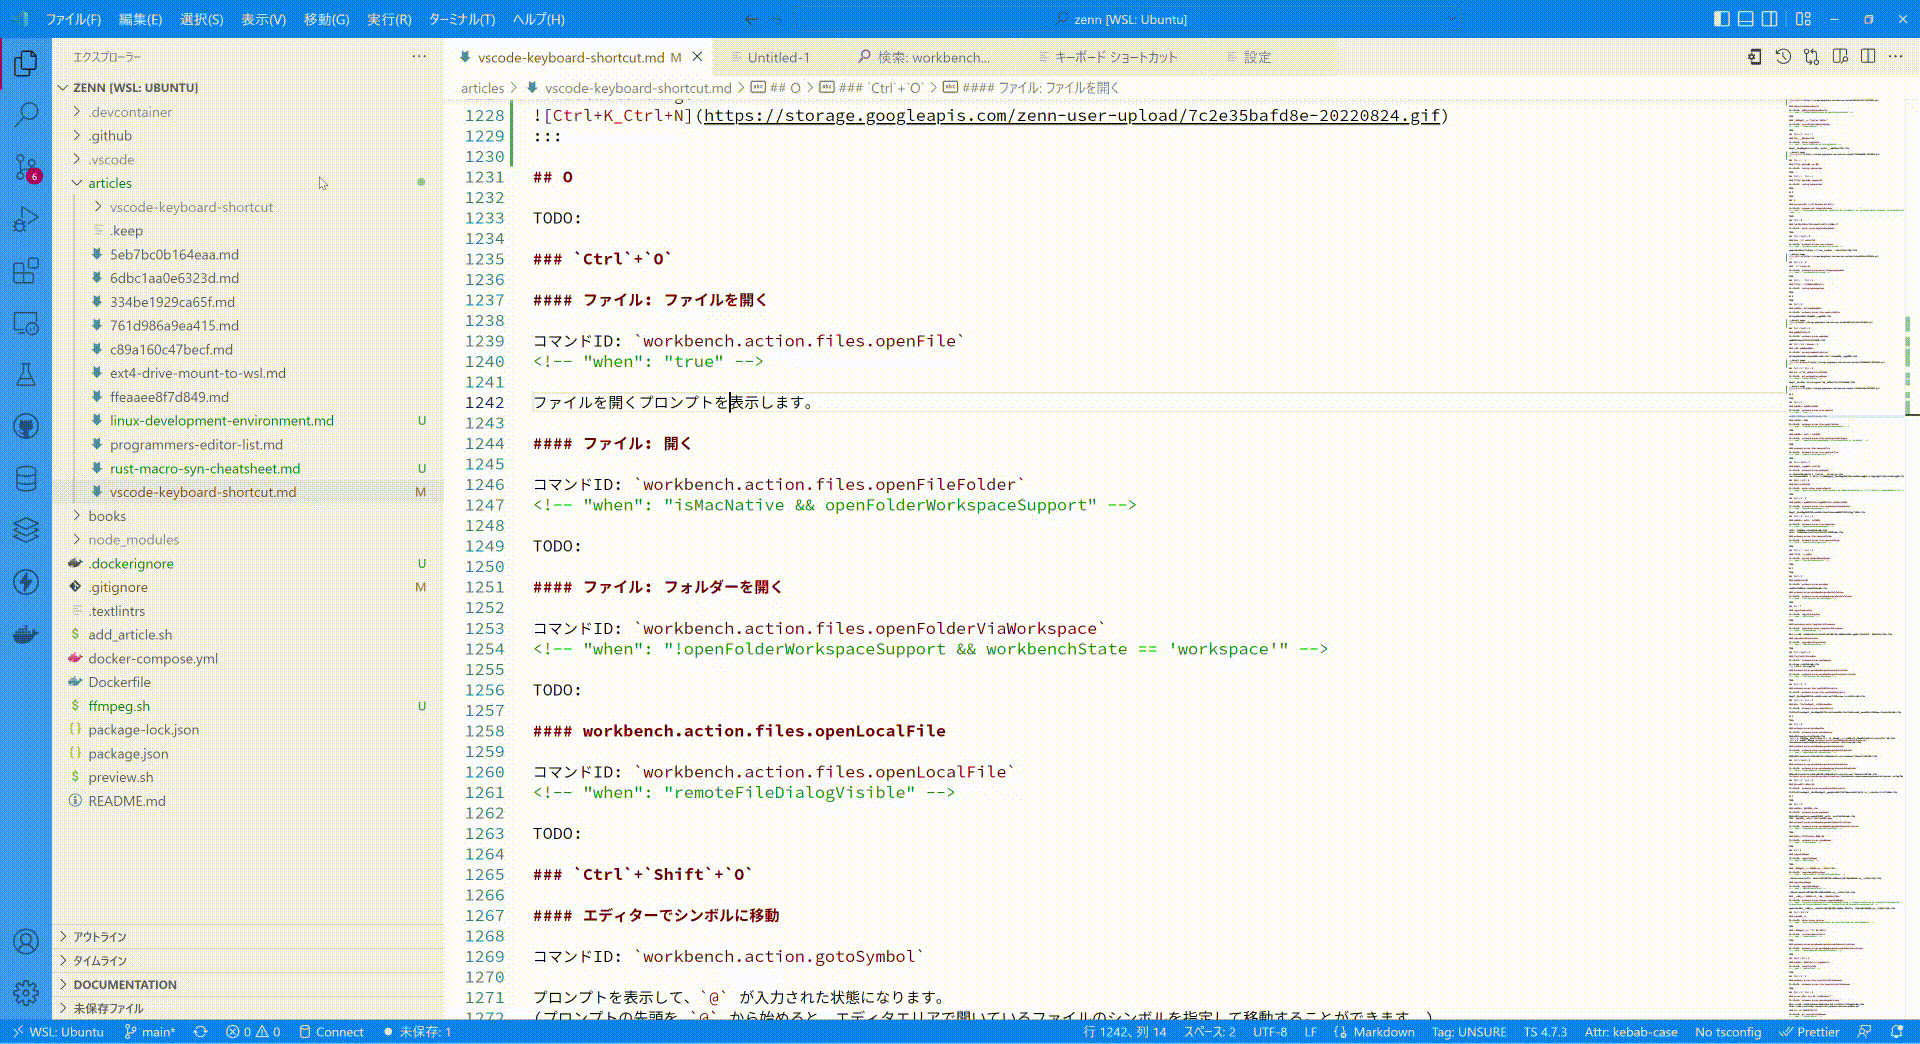Click the feedback icon in status bar

[1864, 1032]
